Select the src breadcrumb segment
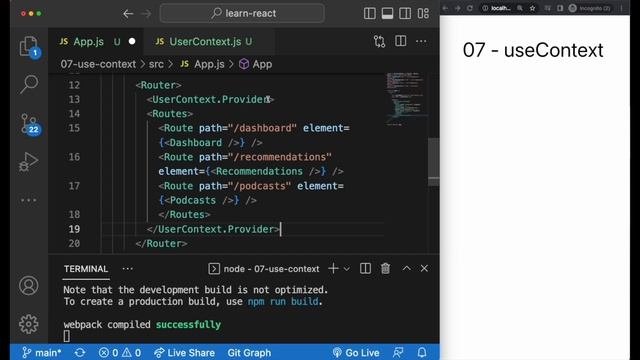The image size is (640, 360). click(156, 64)
